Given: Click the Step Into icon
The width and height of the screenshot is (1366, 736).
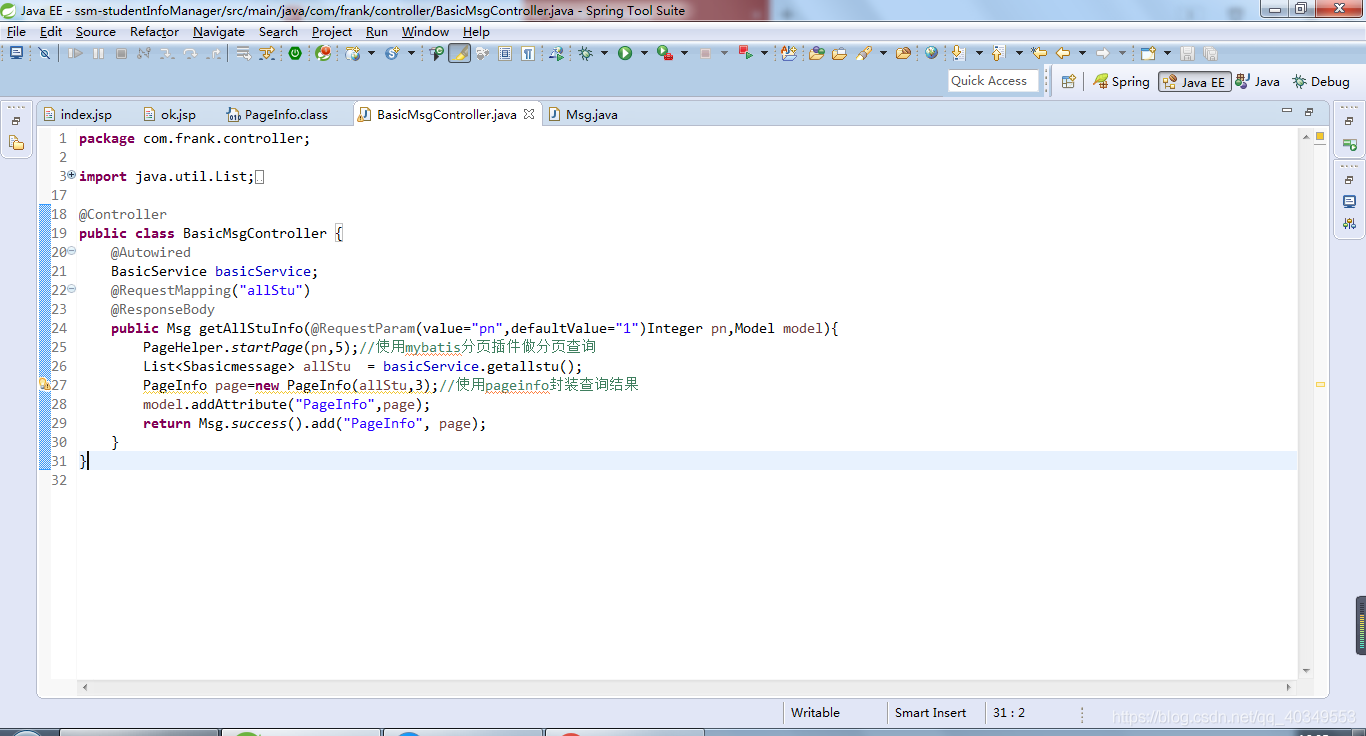Looking at the screenshot, I should click(x=166, y=53).
